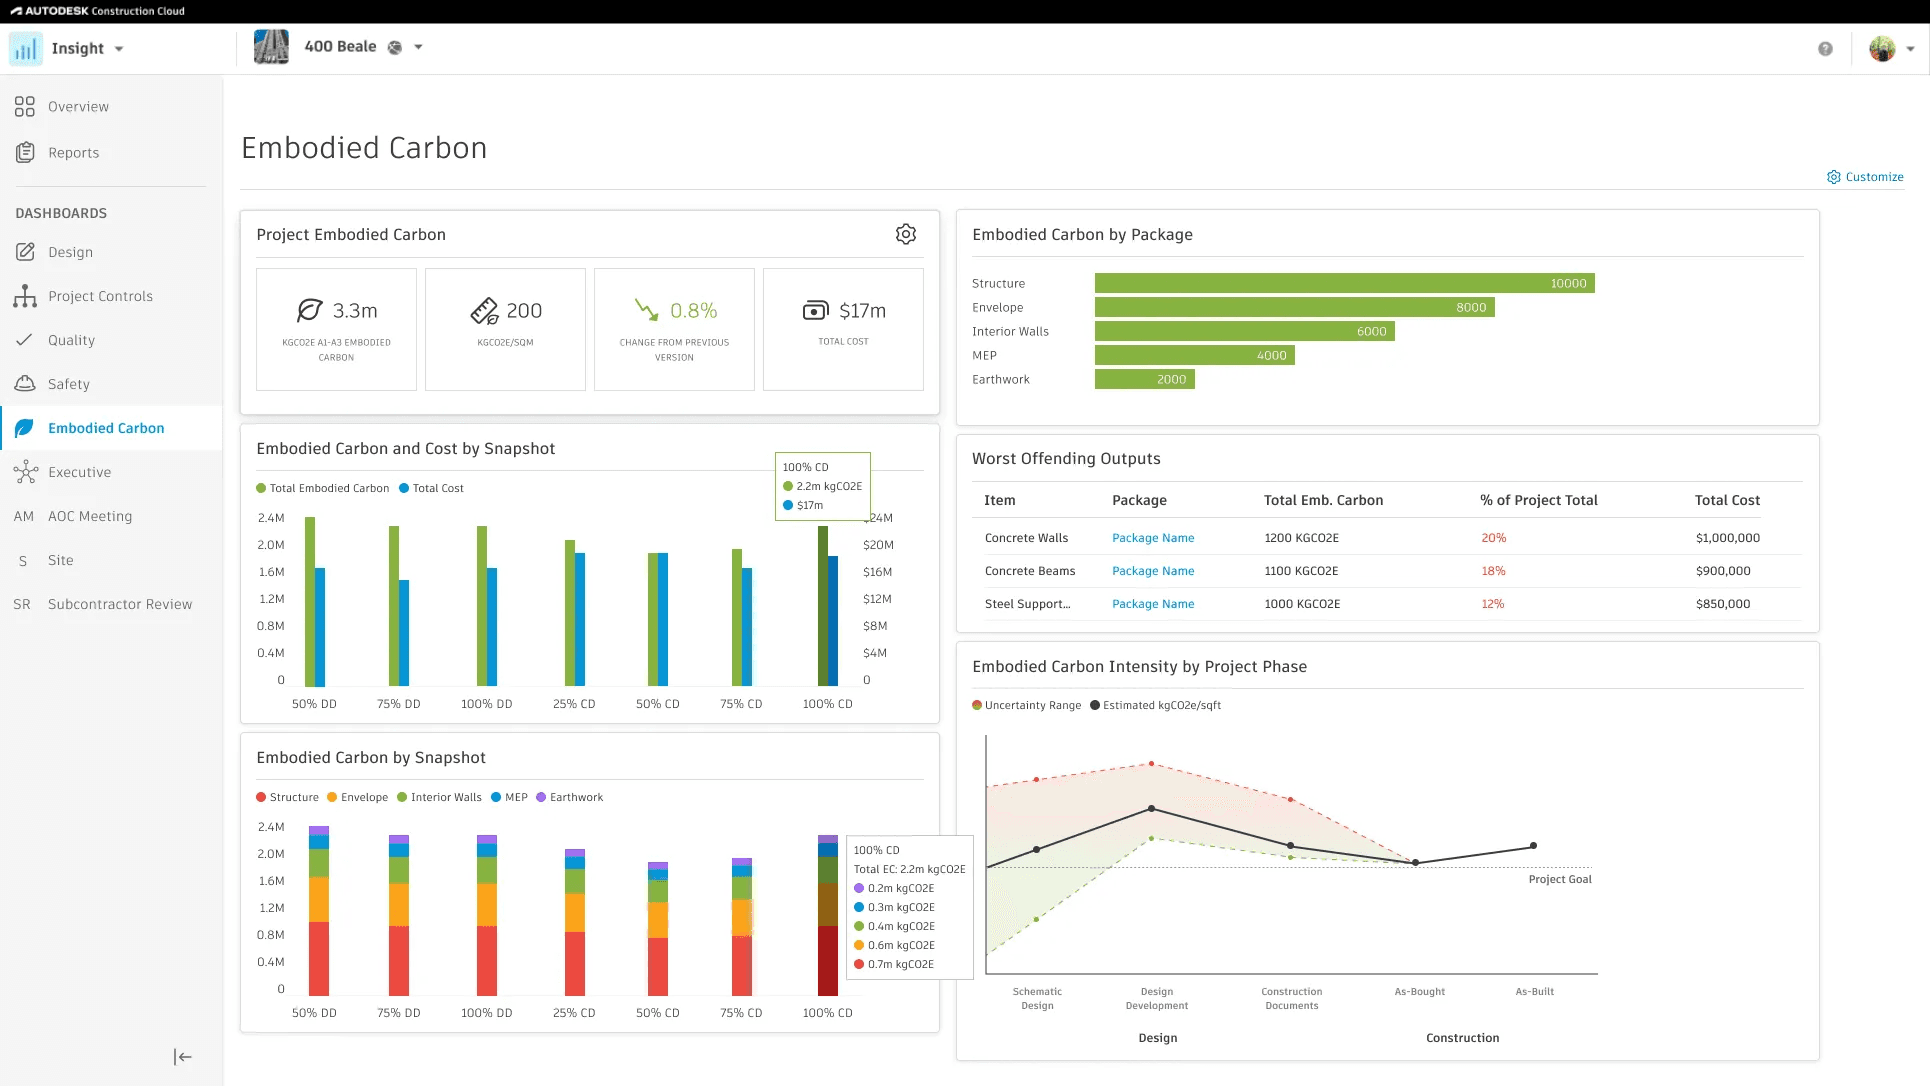Open Reports from the sidebar

(73, 153)
